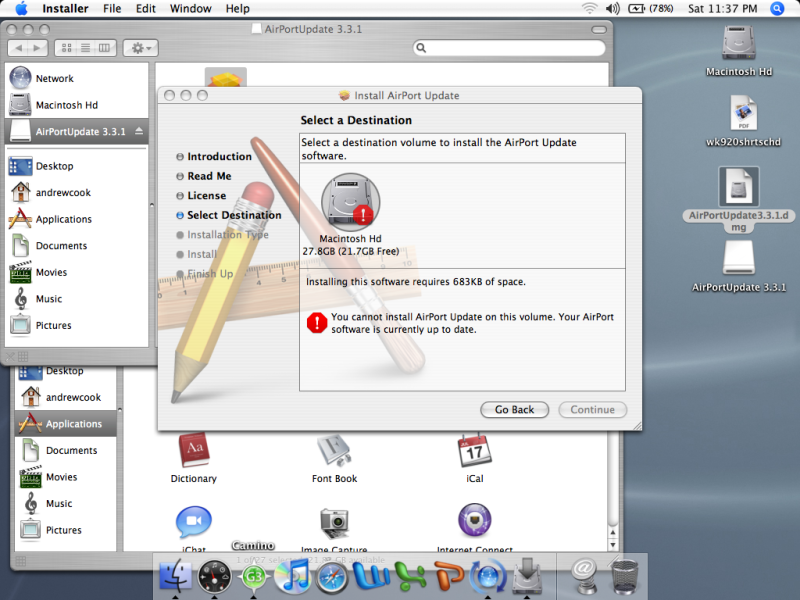Select wk920shrtschd PDF on the desktop
This screenshot has width=800, height=600.
743,113
